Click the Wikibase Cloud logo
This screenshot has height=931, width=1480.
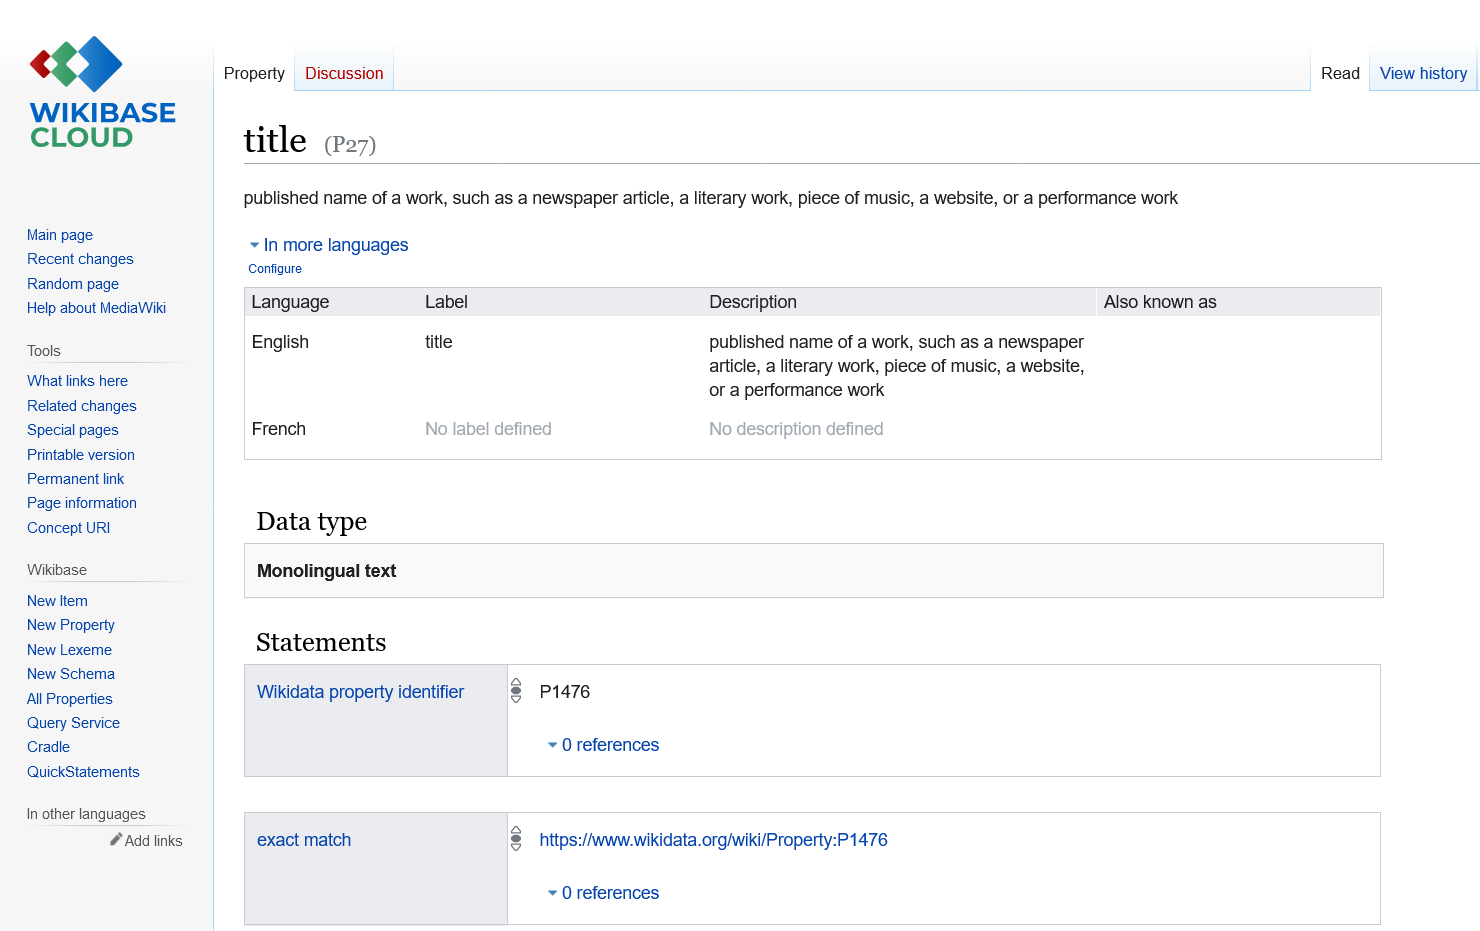[x=102, y=92]
